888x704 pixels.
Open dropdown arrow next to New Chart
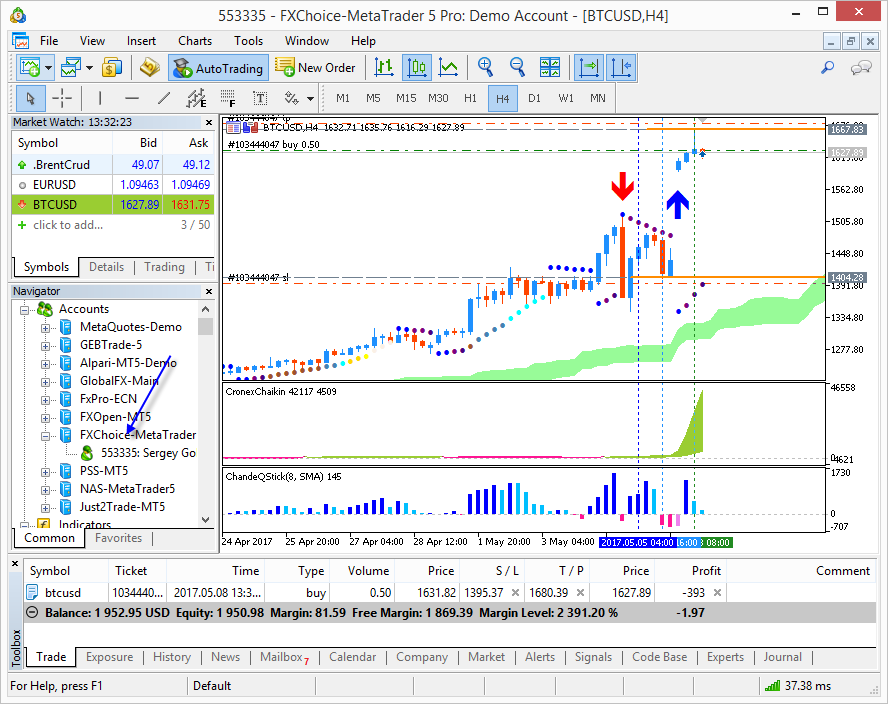(x=49, y=68)
